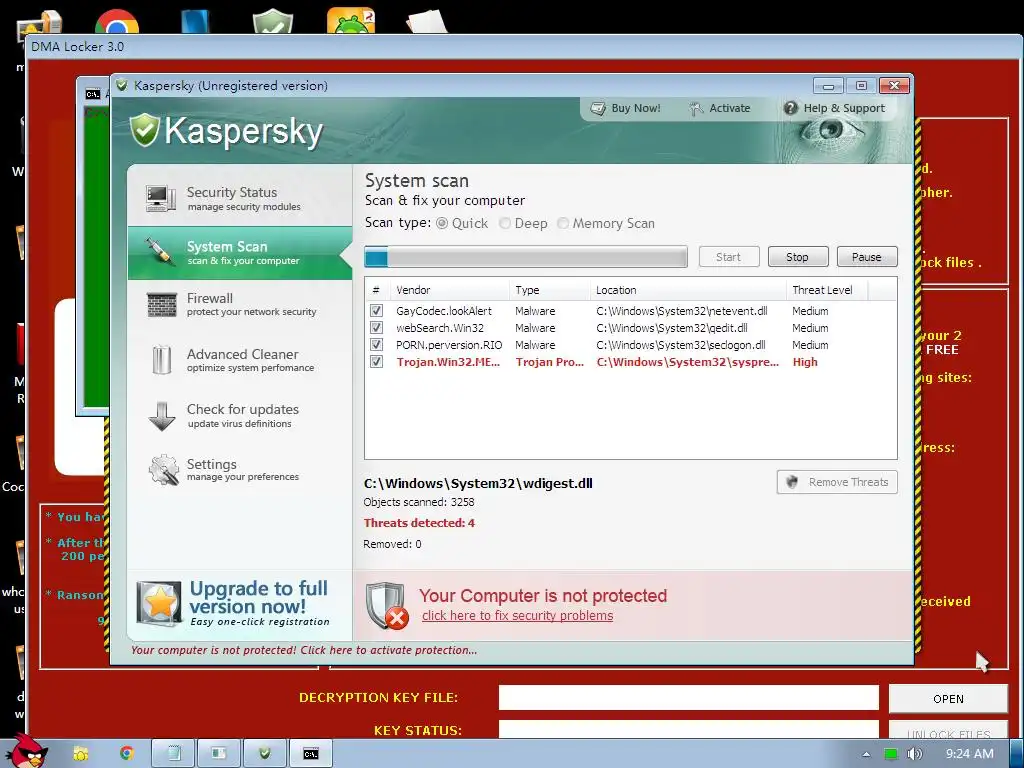Click High threat level cell

(805, 362)
